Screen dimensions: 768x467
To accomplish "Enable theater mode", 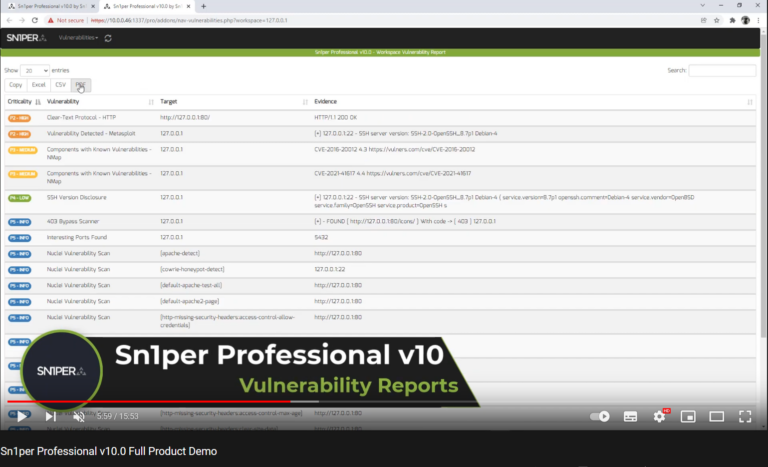I will tap(716, 416).
